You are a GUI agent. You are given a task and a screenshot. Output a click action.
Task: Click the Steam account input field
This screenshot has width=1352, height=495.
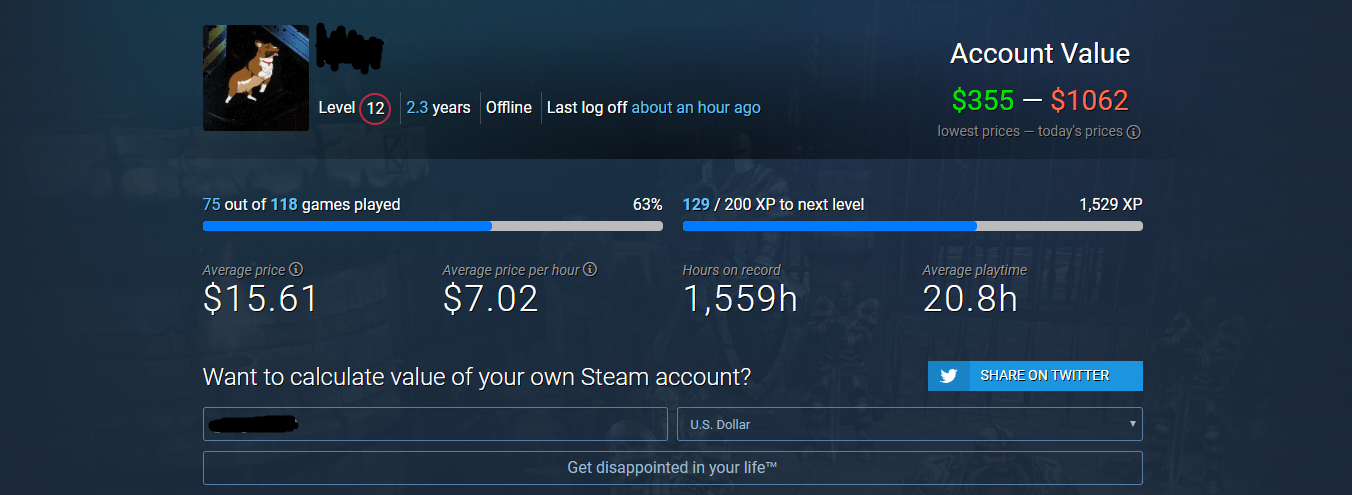(435, 424)
